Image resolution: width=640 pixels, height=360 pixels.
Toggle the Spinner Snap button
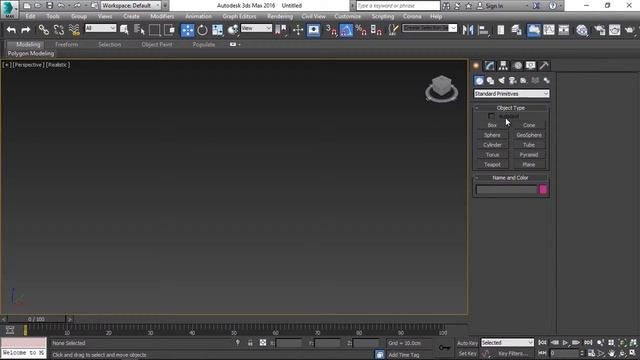coord(376,30)
